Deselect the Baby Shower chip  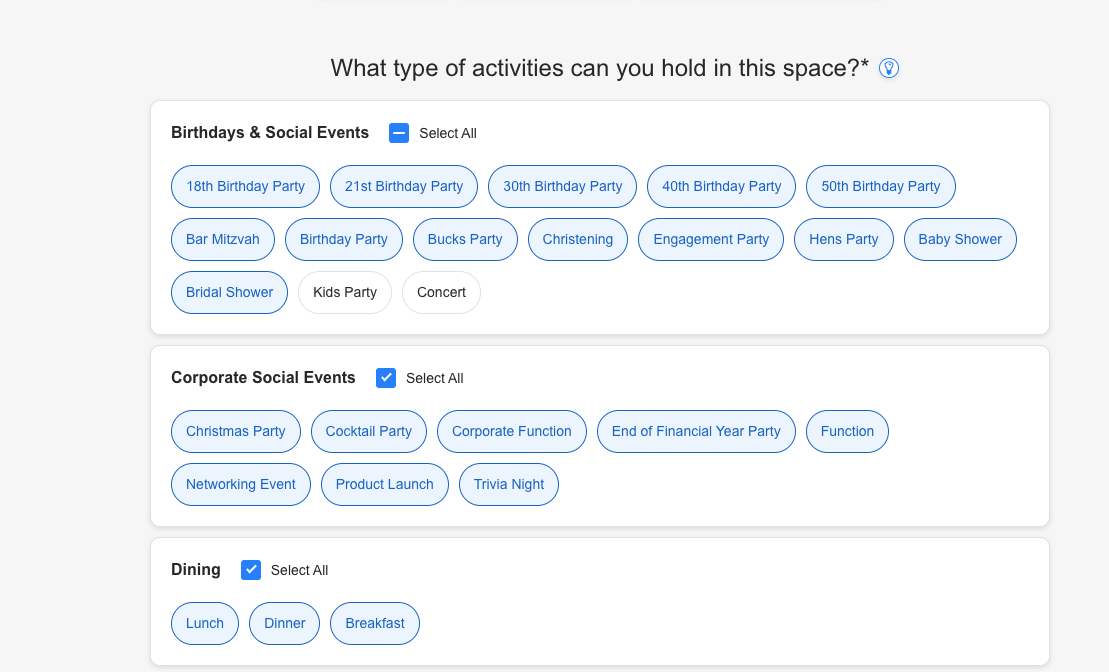[x=960, y=239]
